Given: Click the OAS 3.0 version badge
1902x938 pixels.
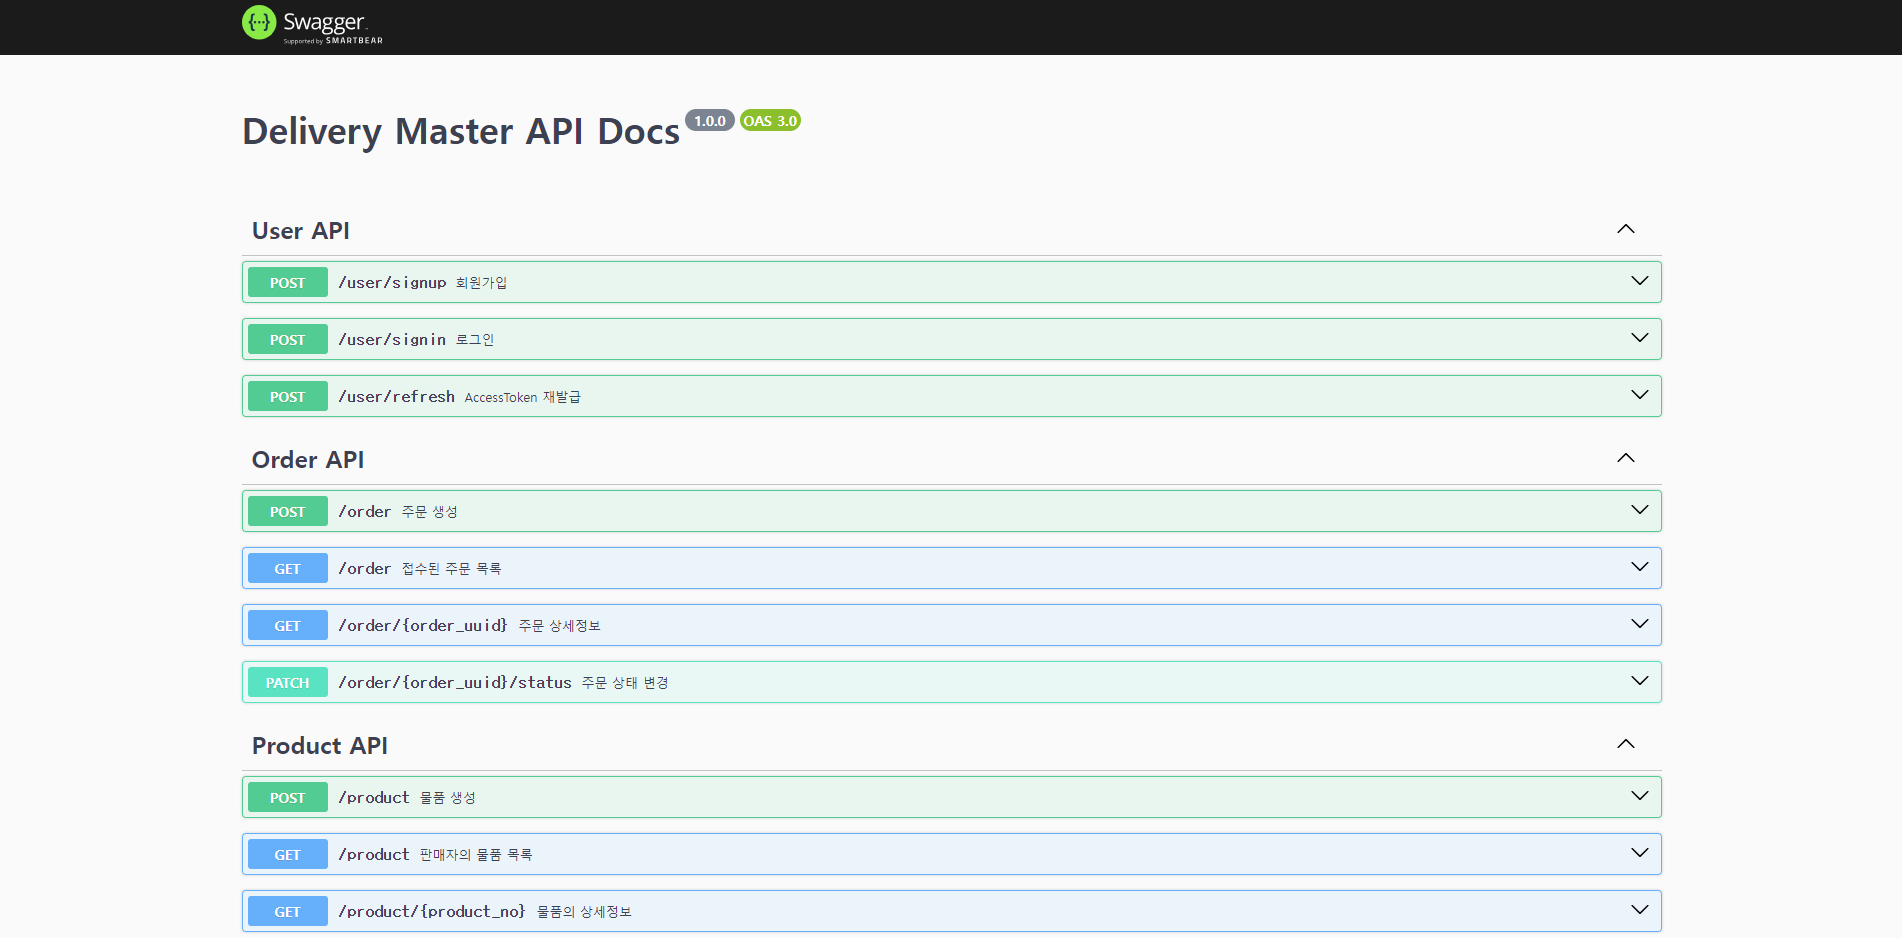Looking at the screenshot, I should pos(769,121).
